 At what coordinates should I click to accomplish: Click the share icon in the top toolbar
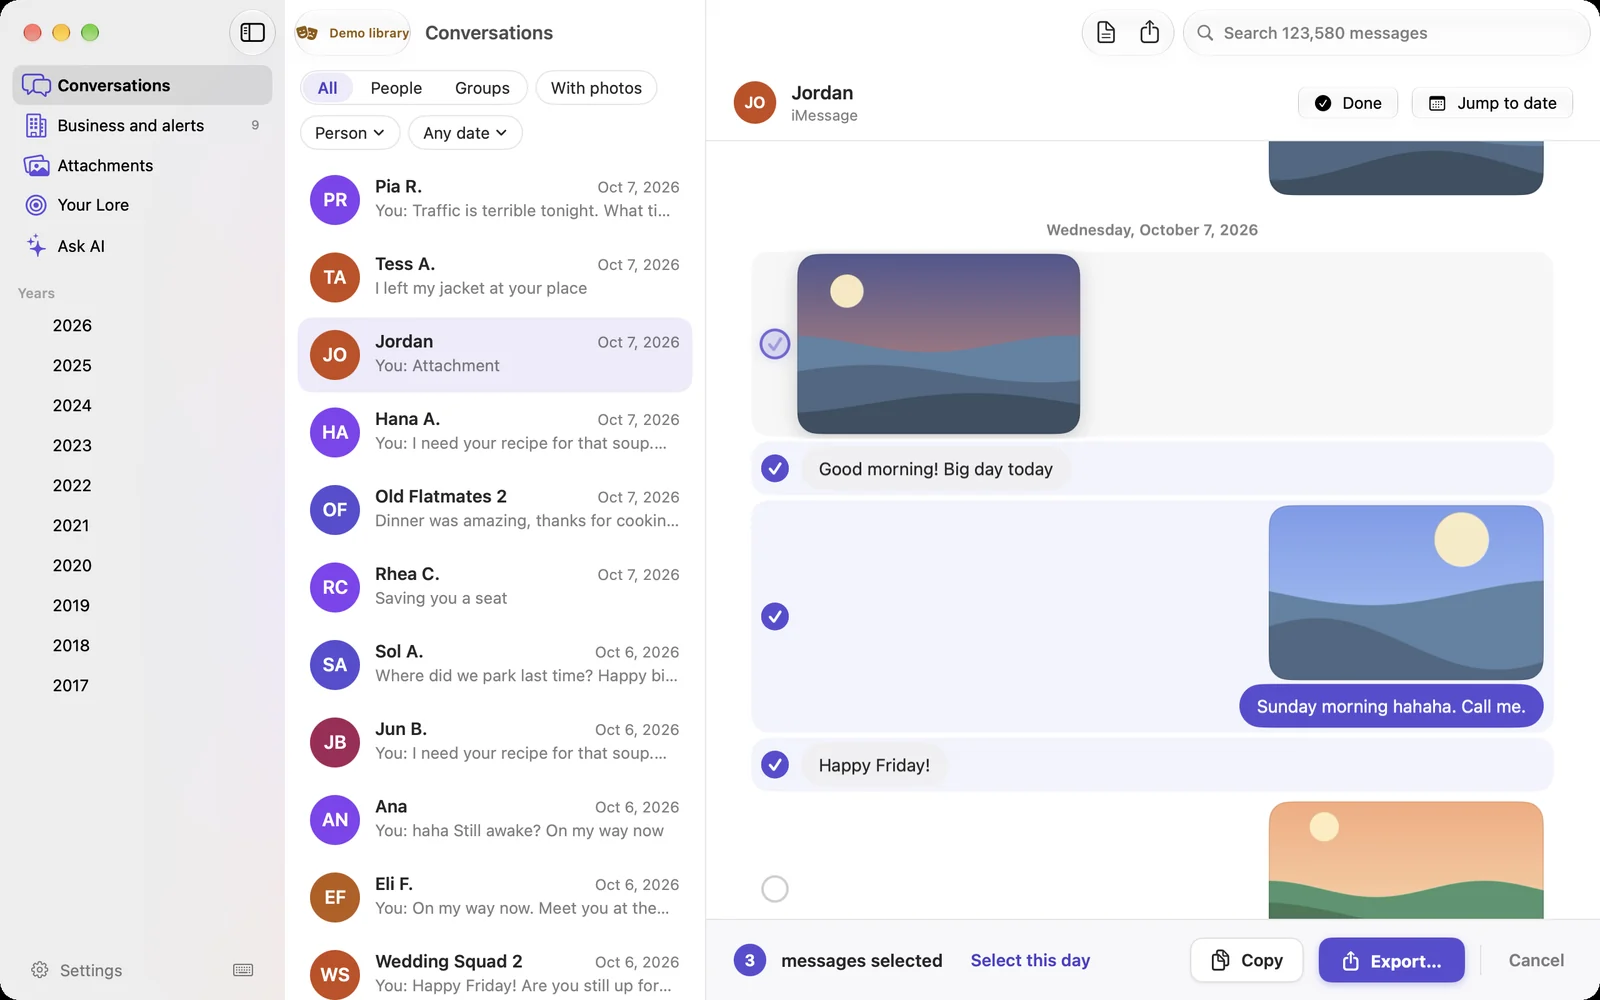[1150, 33]
